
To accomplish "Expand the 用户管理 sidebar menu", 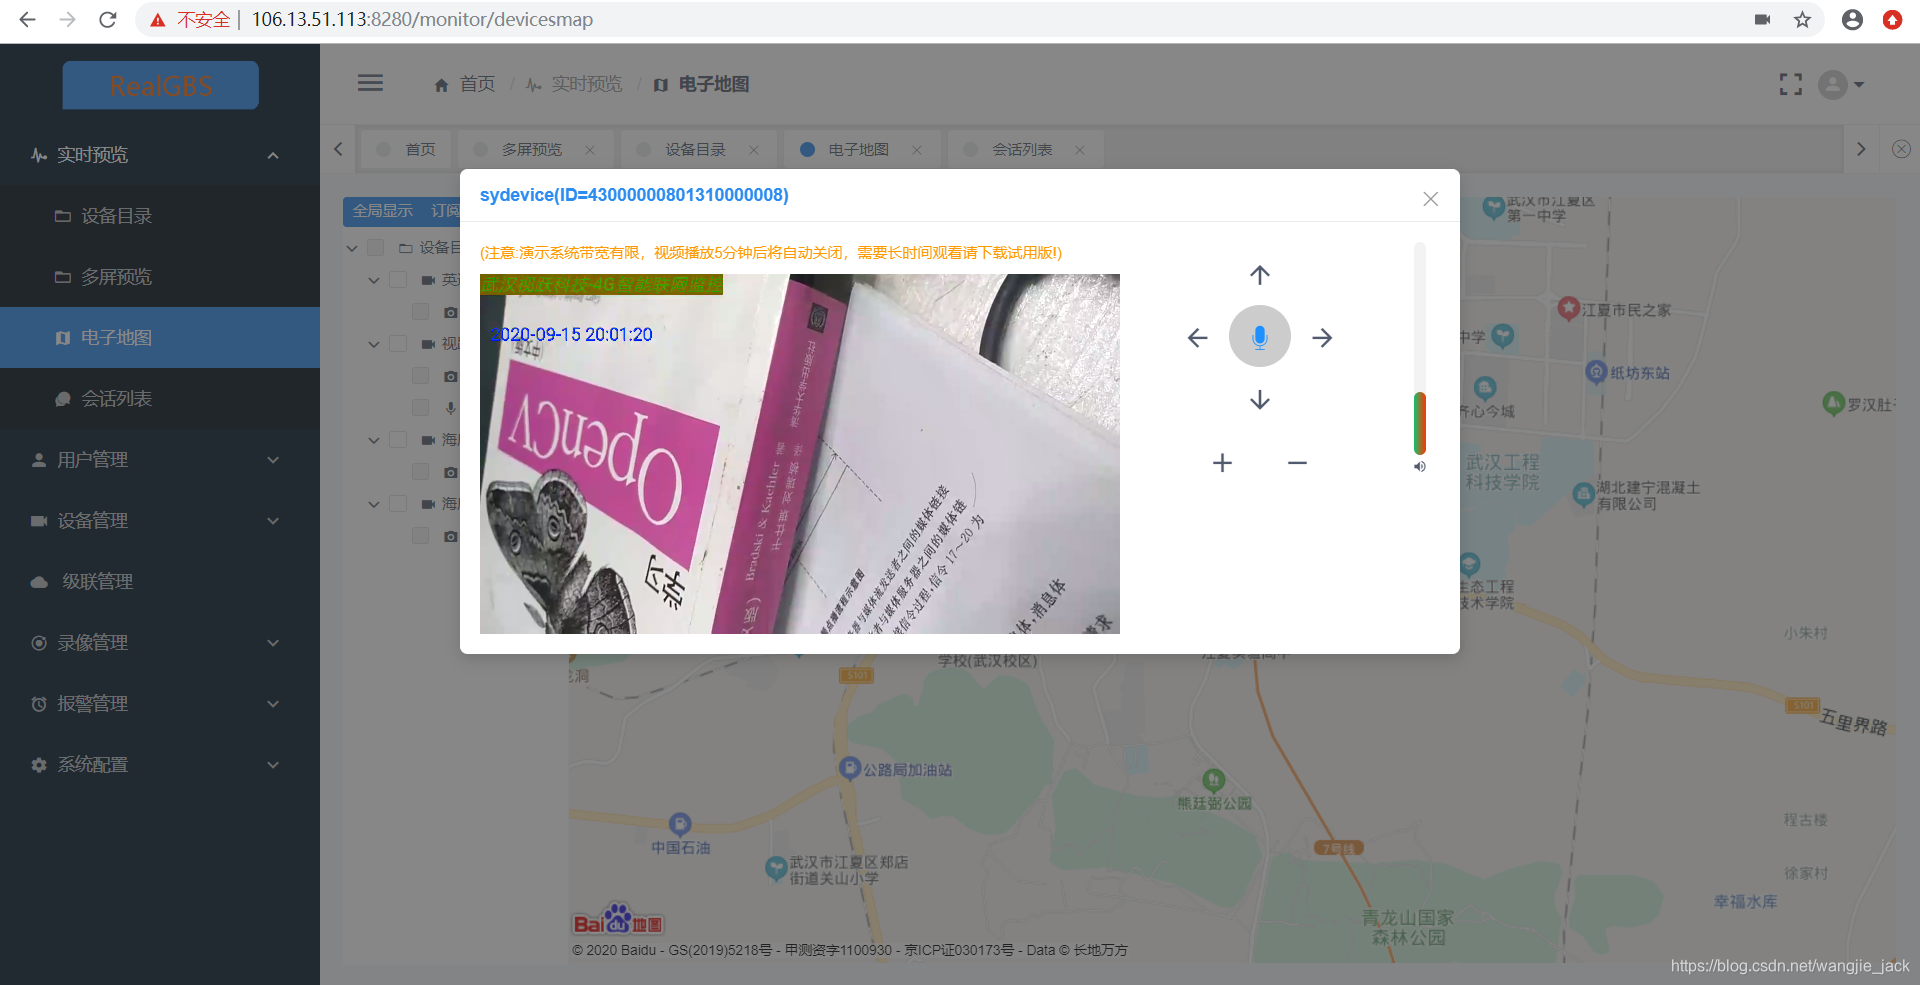I will tap(160, 460).
